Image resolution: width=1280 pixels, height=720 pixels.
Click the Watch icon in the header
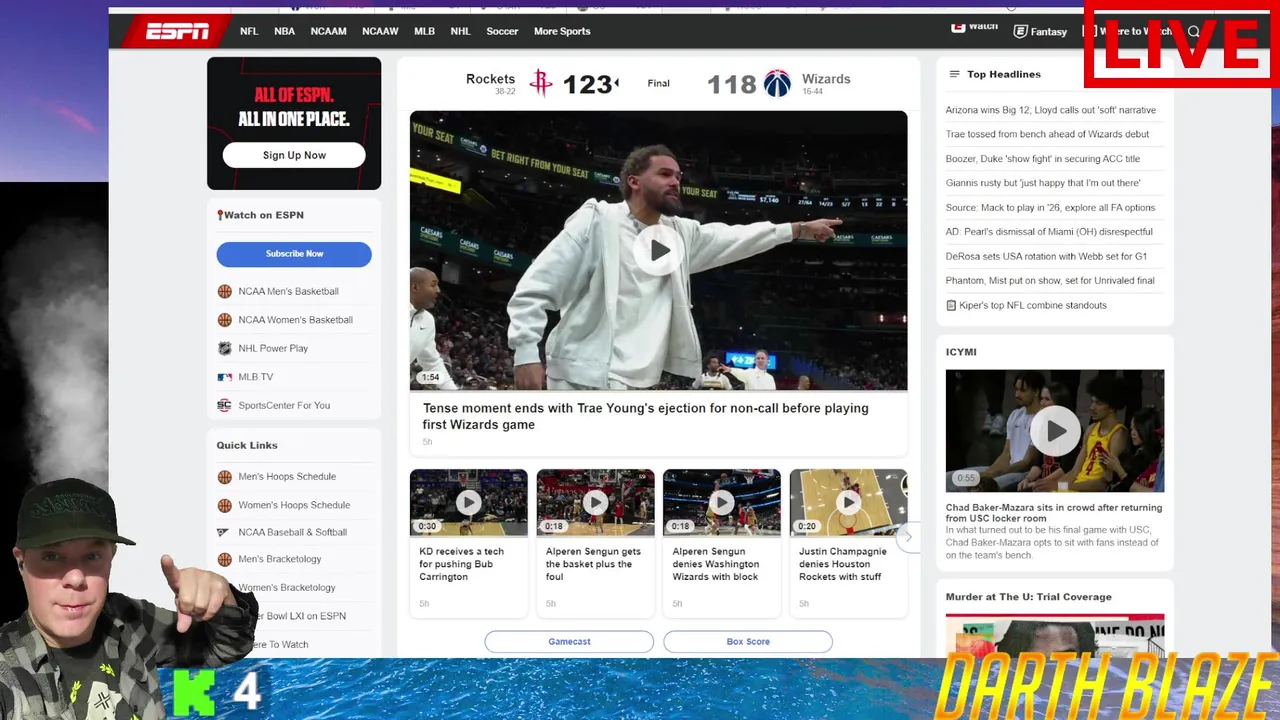tap(957, 27)
